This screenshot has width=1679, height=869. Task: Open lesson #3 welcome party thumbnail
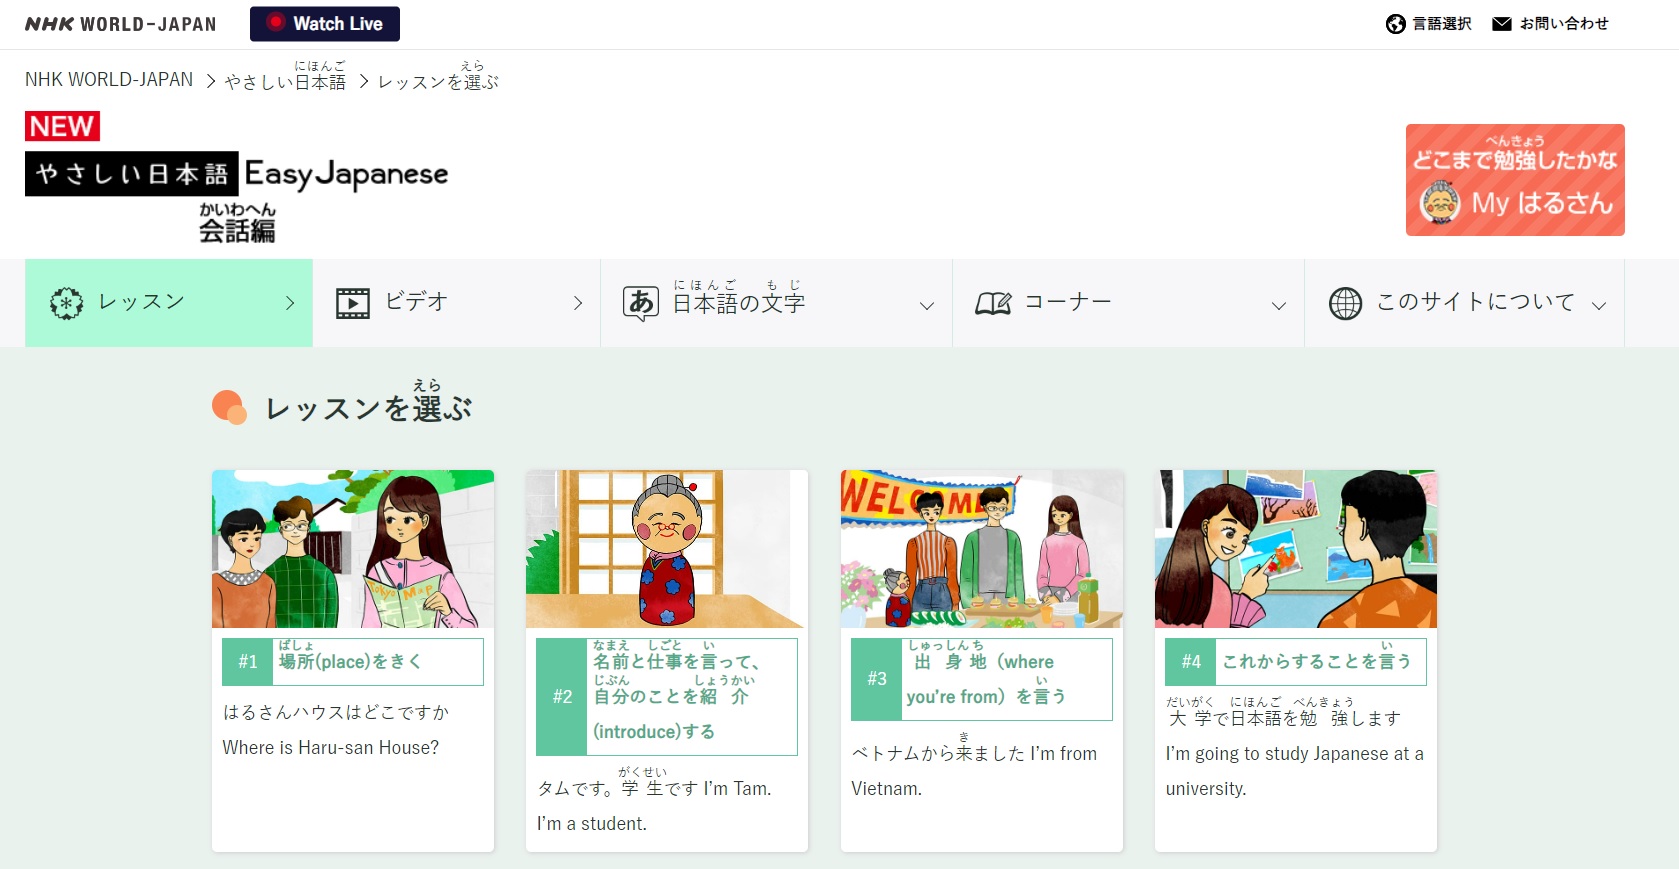[x=982, y=549]
